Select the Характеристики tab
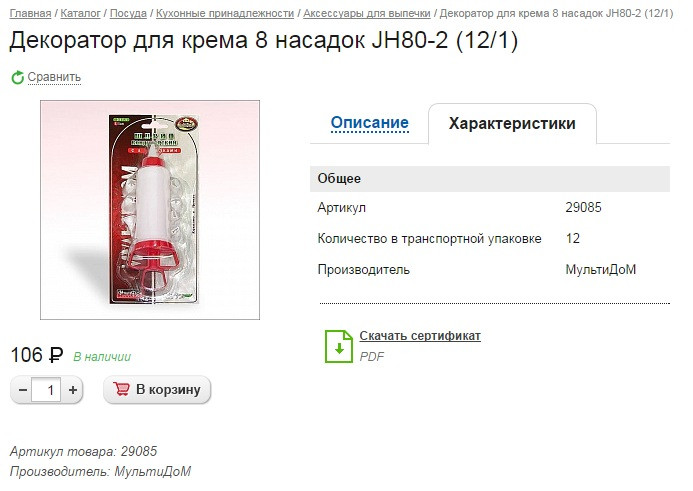 click(512, 123)
